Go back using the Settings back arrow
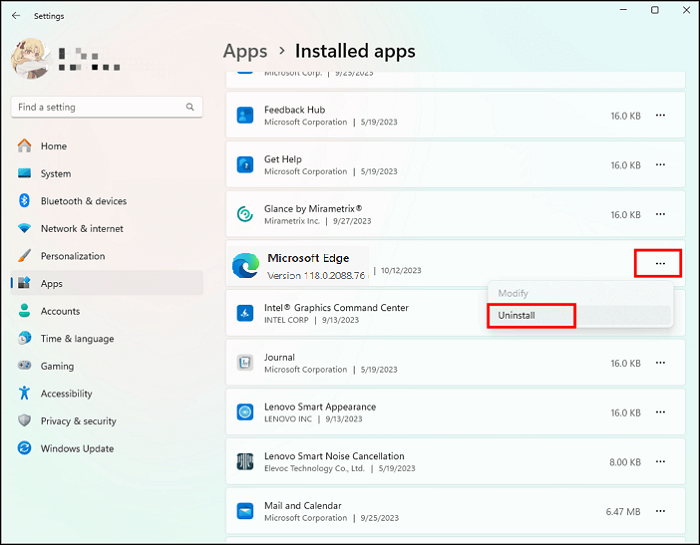Image resolution: width=700 pixels, height=545 pixels. click(16, 16)
